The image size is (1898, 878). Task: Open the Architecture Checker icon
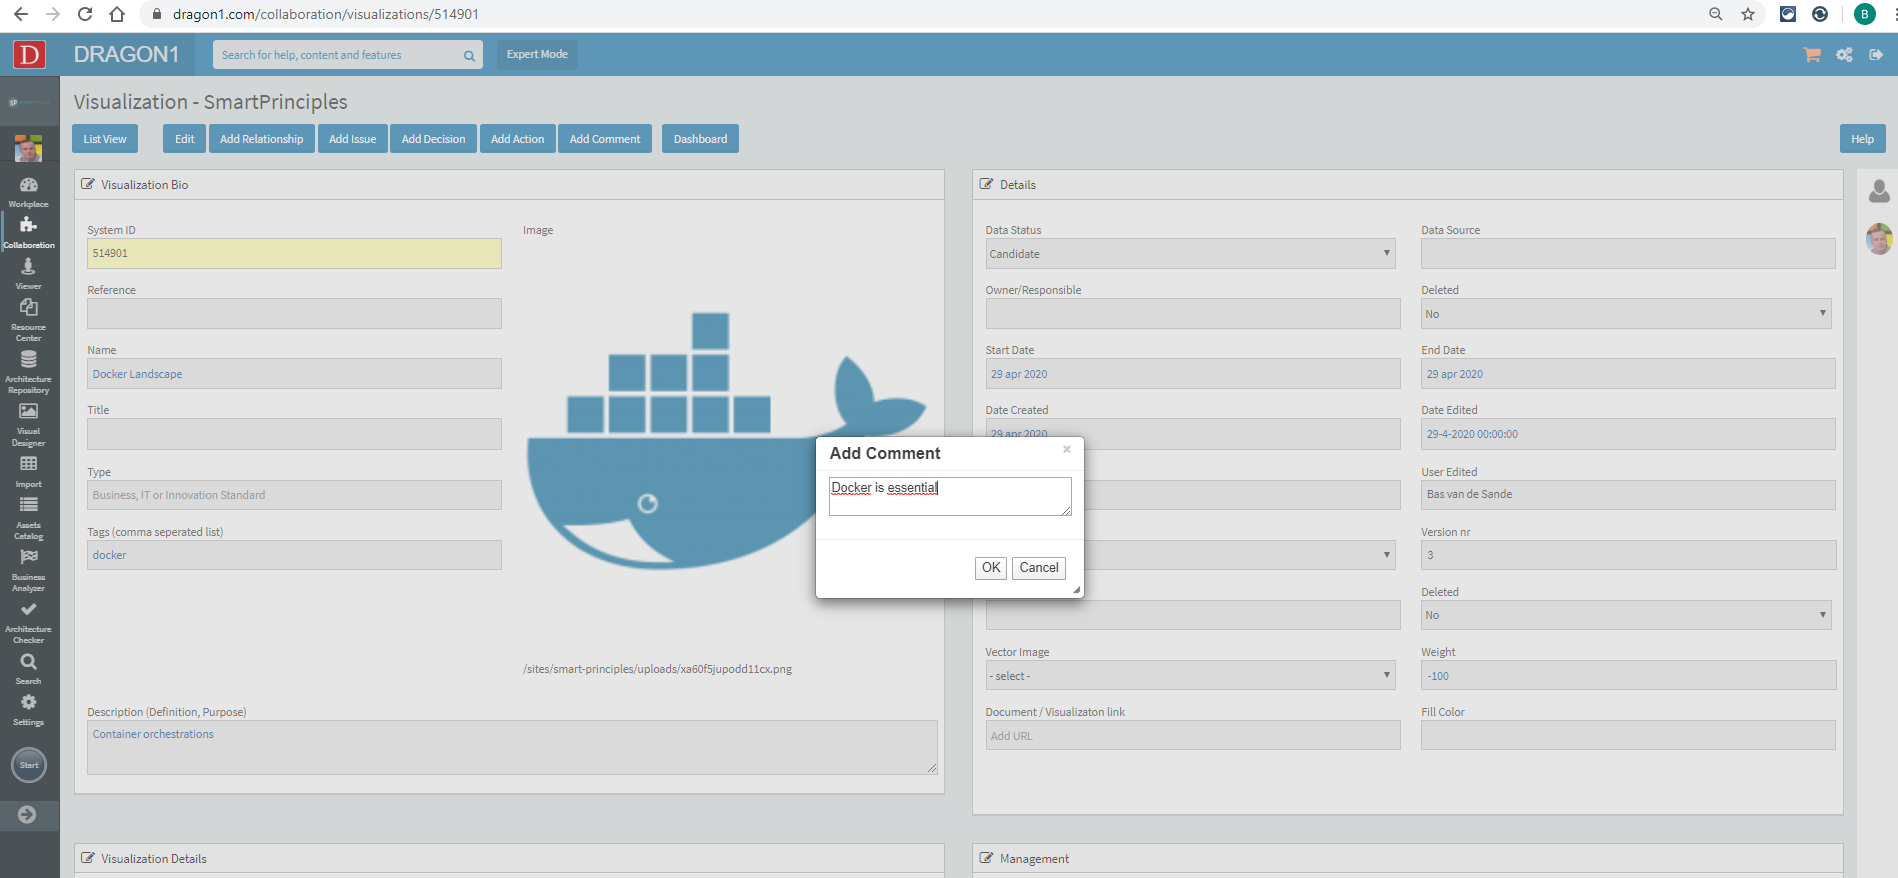(x=28, y=615)
